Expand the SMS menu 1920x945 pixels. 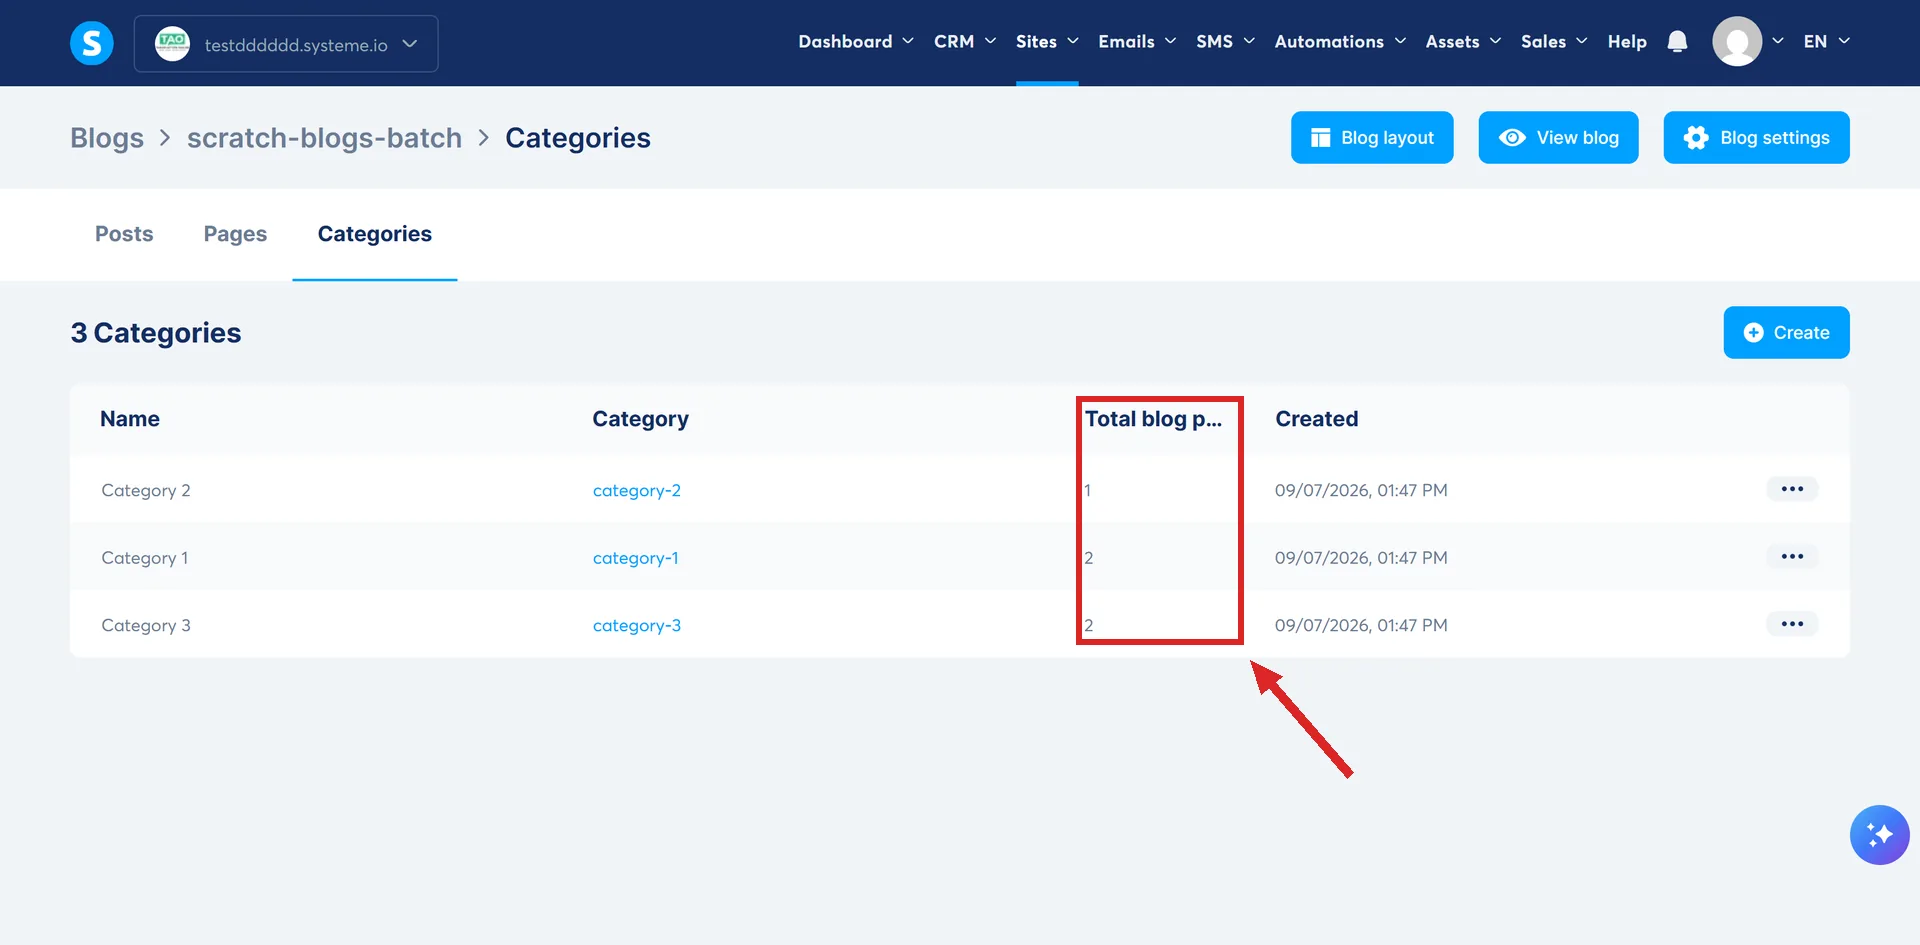[x=1225, y=42]
